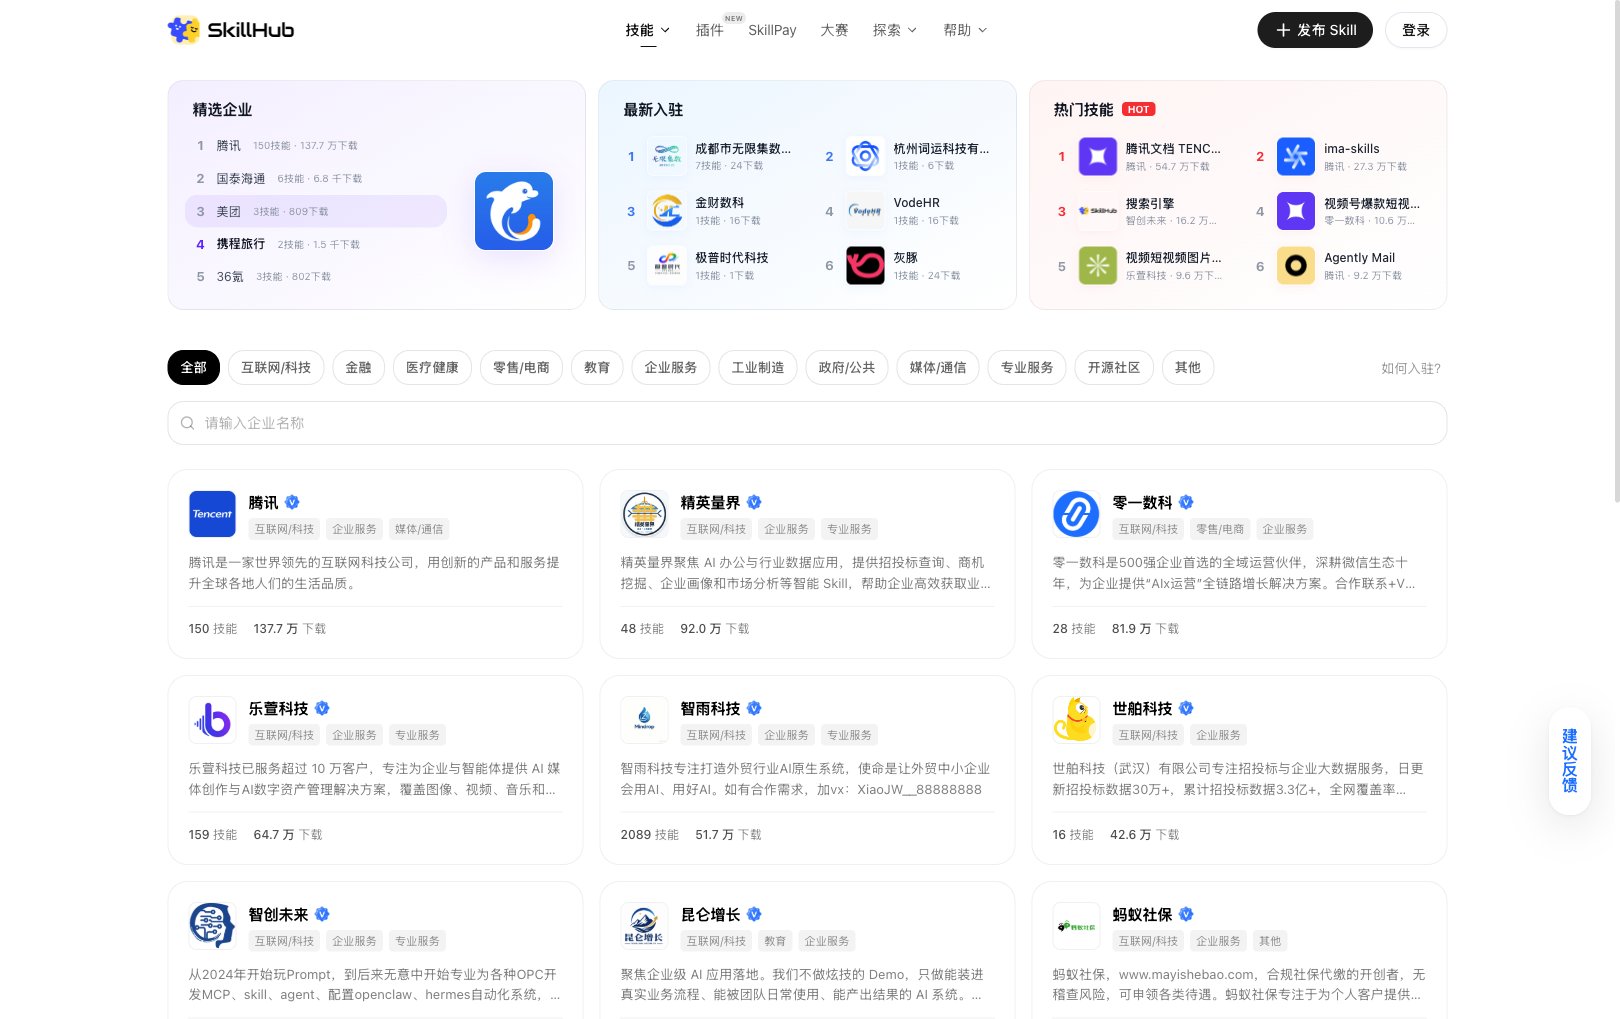Open the 大赛 nav item
The height and width of the screenshot is (1019, 1620).
coord(834,30)
